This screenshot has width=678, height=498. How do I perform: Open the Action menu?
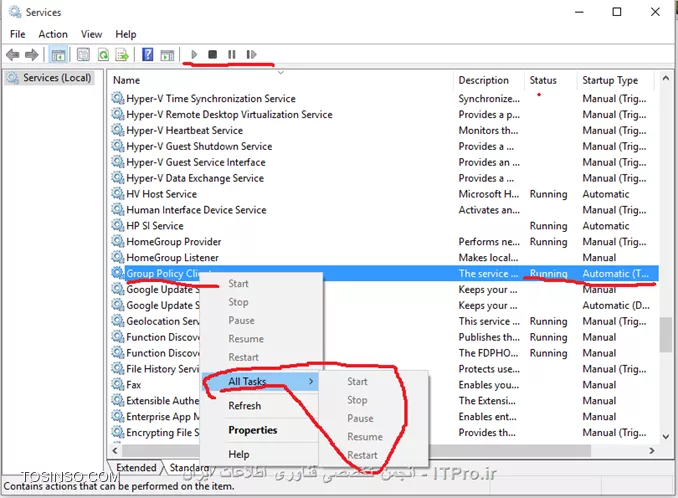click(x=53, y=34)
